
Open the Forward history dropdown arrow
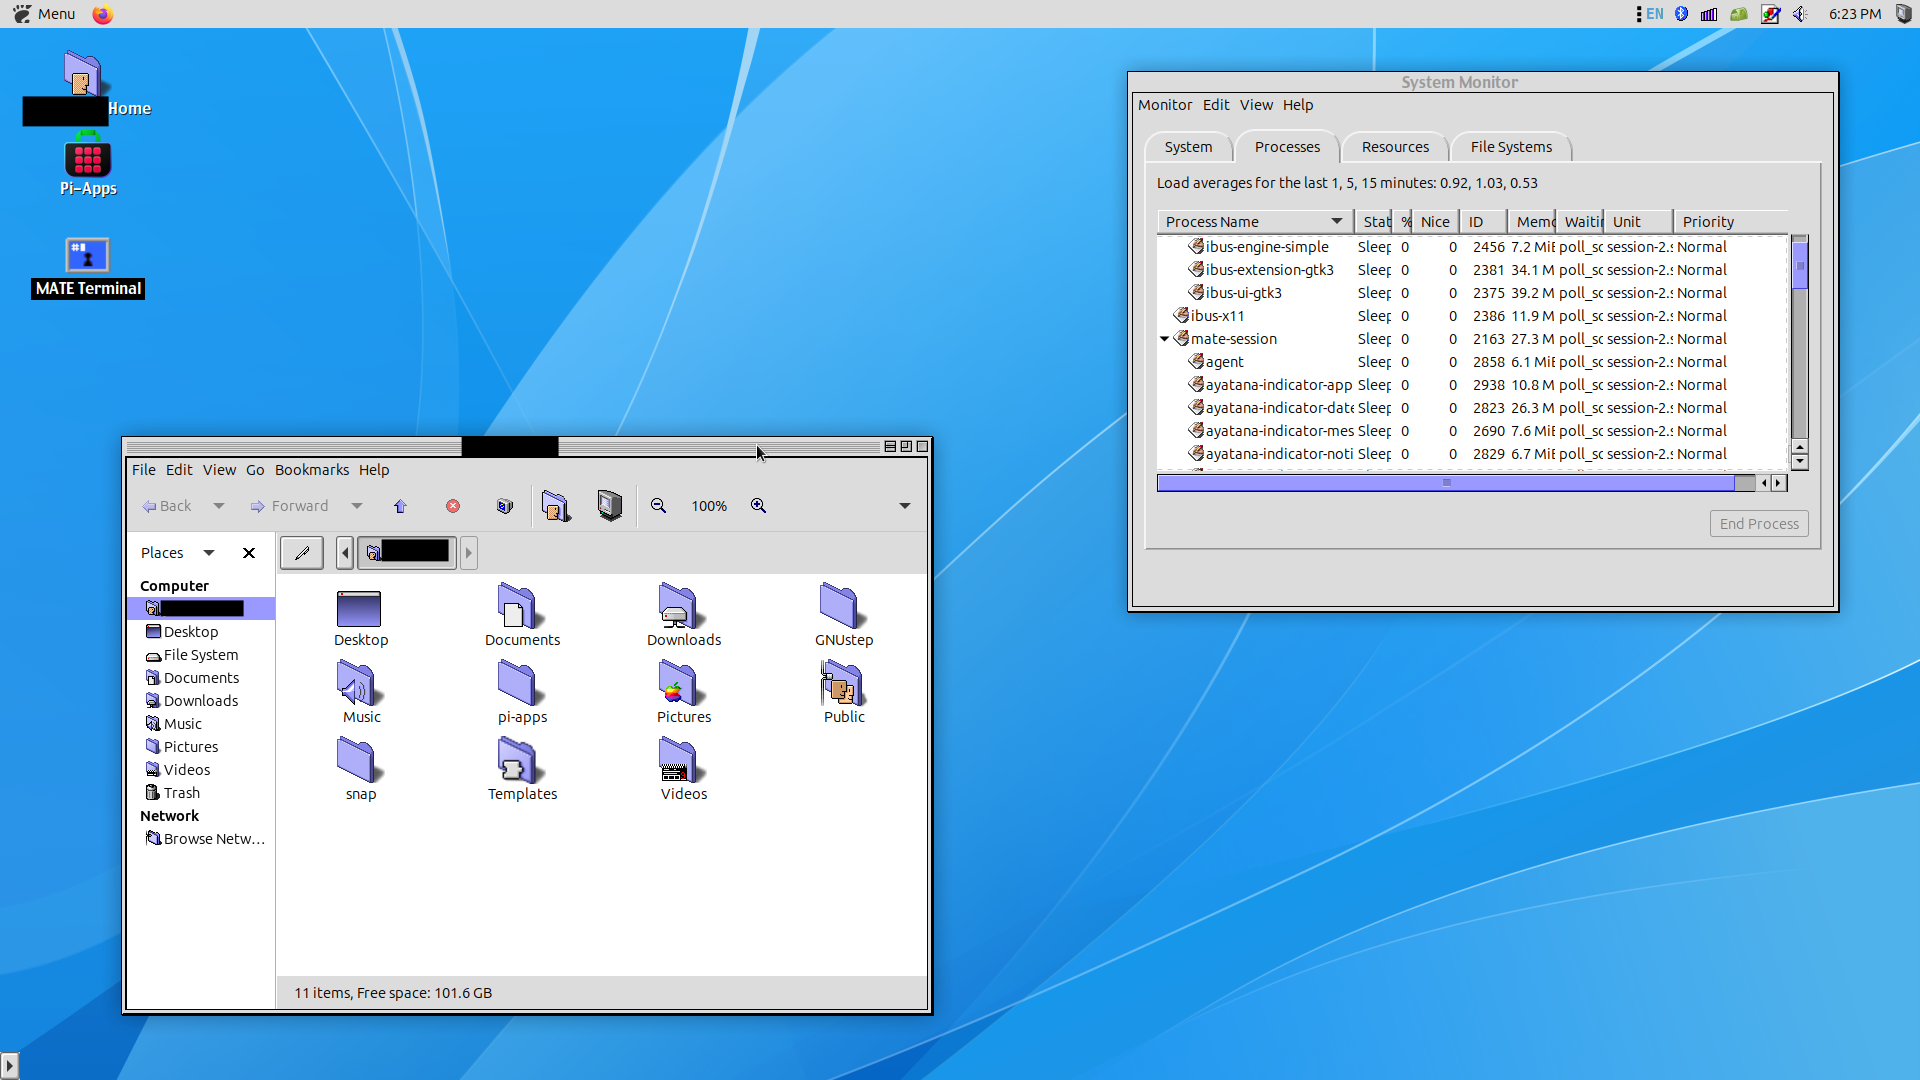click(356, 506)
